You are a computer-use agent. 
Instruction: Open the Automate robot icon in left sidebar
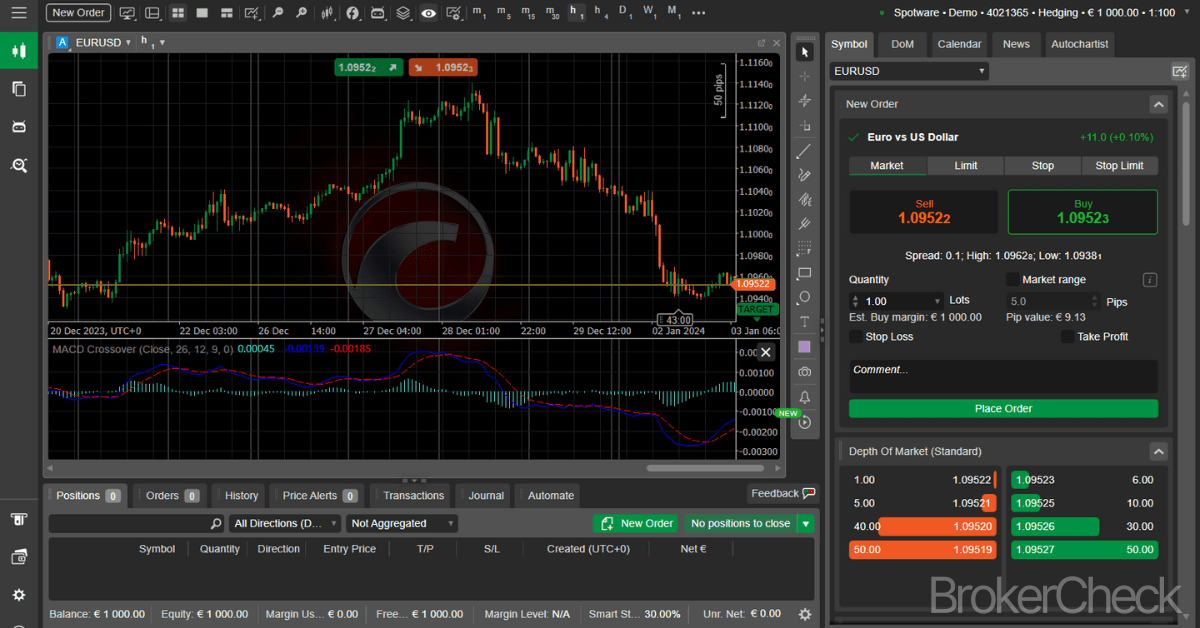pos(18,127)
